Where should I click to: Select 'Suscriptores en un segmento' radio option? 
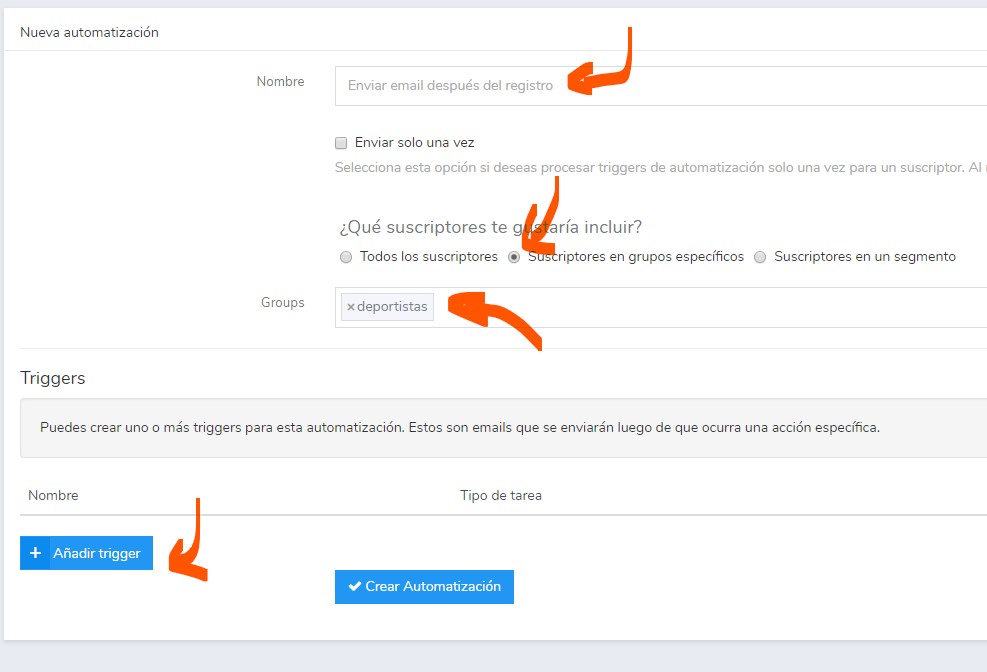760,257
